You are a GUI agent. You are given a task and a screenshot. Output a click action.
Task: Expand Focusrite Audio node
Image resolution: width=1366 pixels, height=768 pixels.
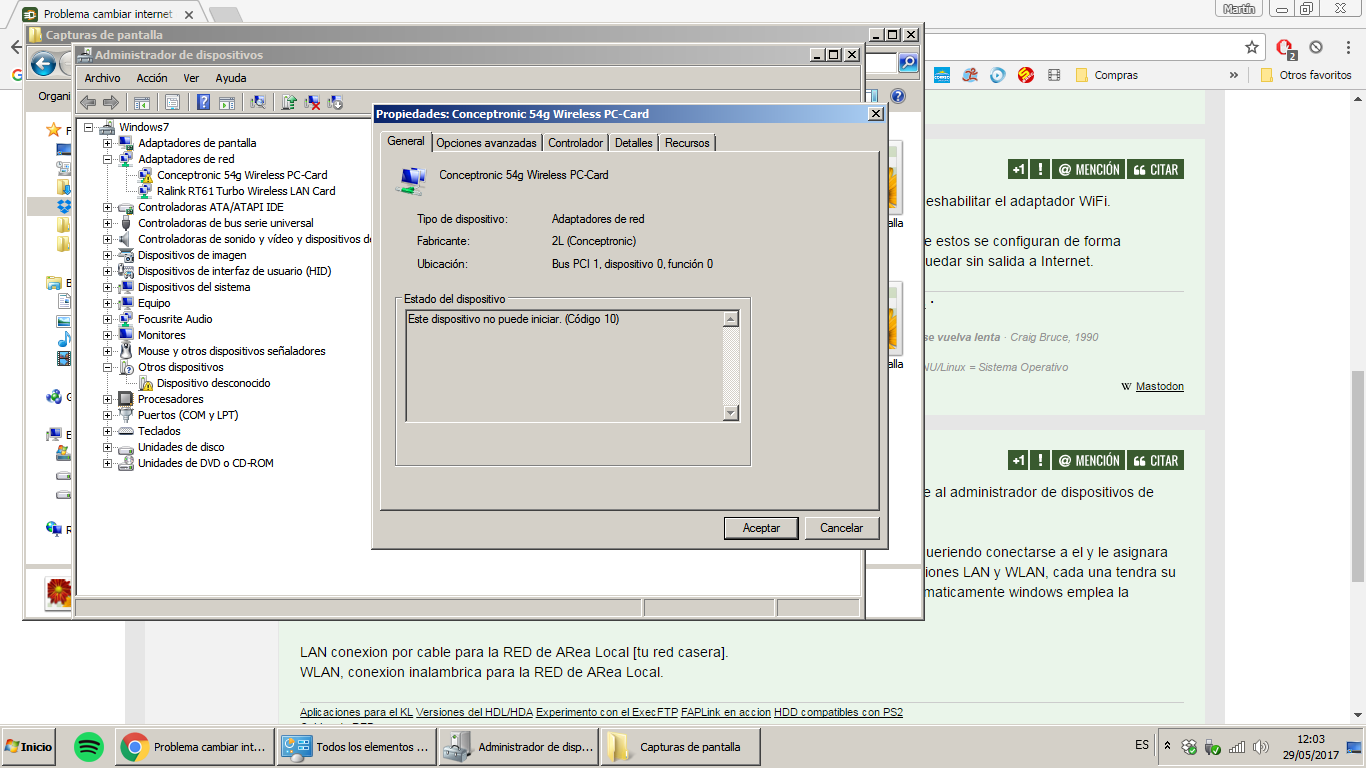[108, 319]
